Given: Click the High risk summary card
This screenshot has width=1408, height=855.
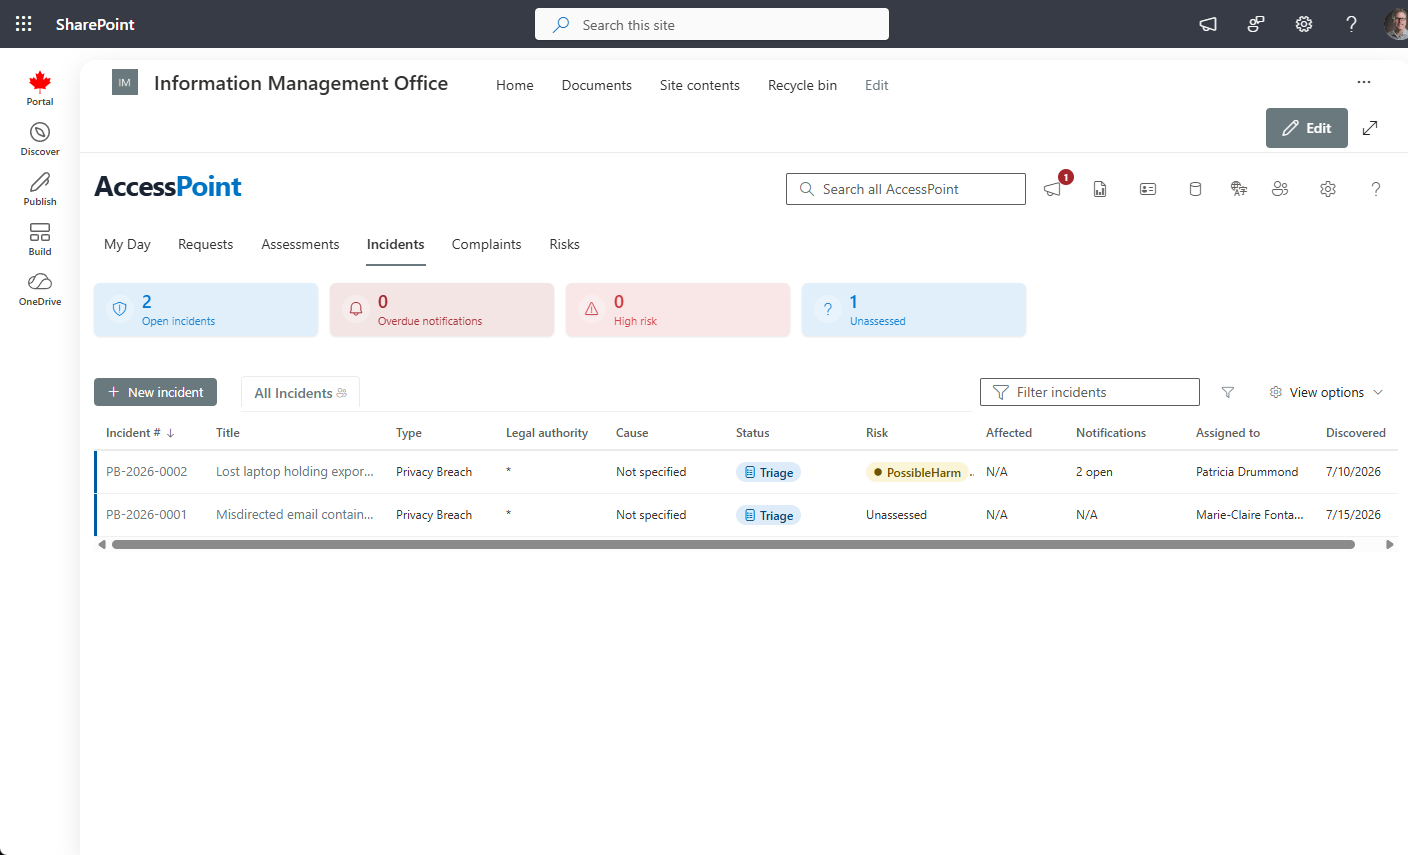Looking at the screenshot, I should [678, 310].
